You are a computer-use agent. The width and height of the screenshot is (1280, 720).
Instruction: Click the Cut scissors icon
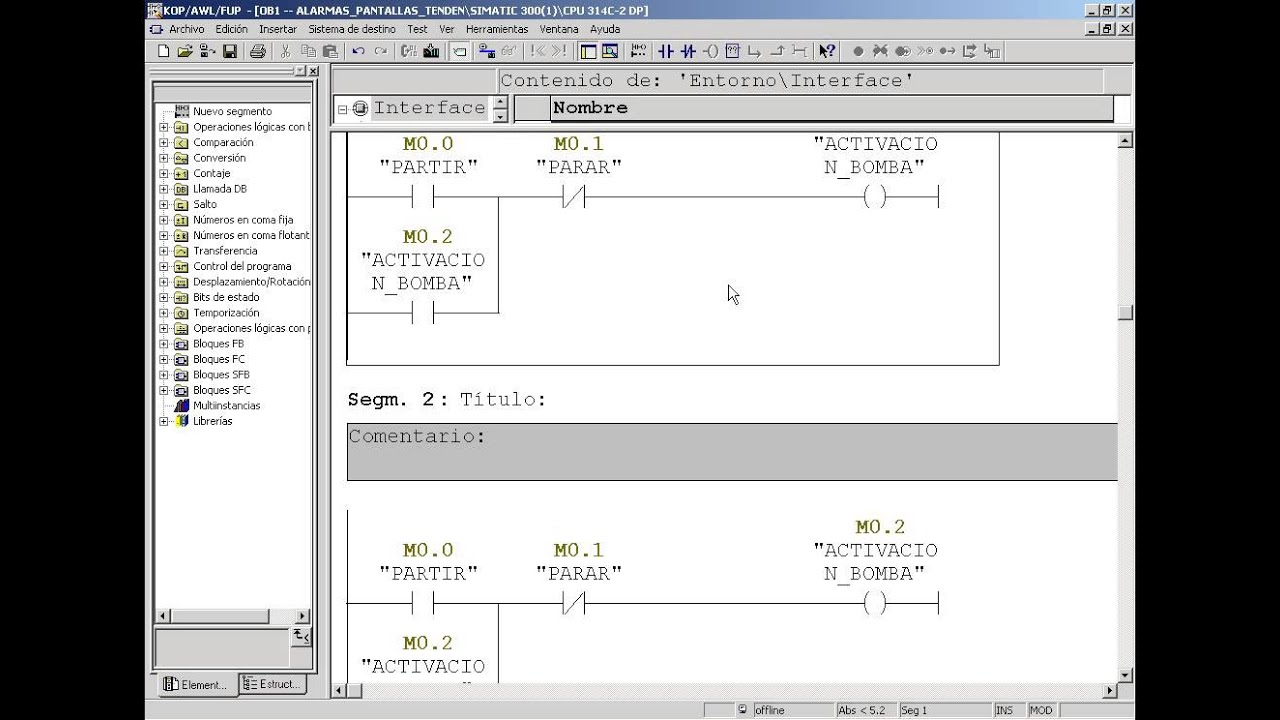tap(285, 51)
